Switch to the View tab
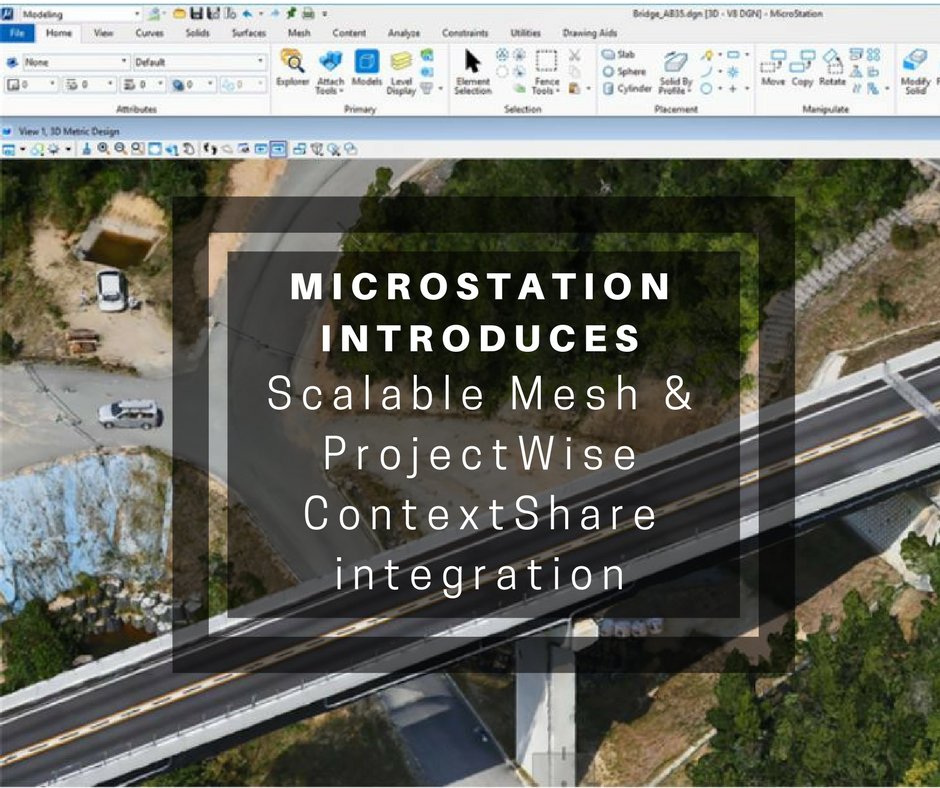The height and width of the screenshot is (788, 940). click(104, 33)
